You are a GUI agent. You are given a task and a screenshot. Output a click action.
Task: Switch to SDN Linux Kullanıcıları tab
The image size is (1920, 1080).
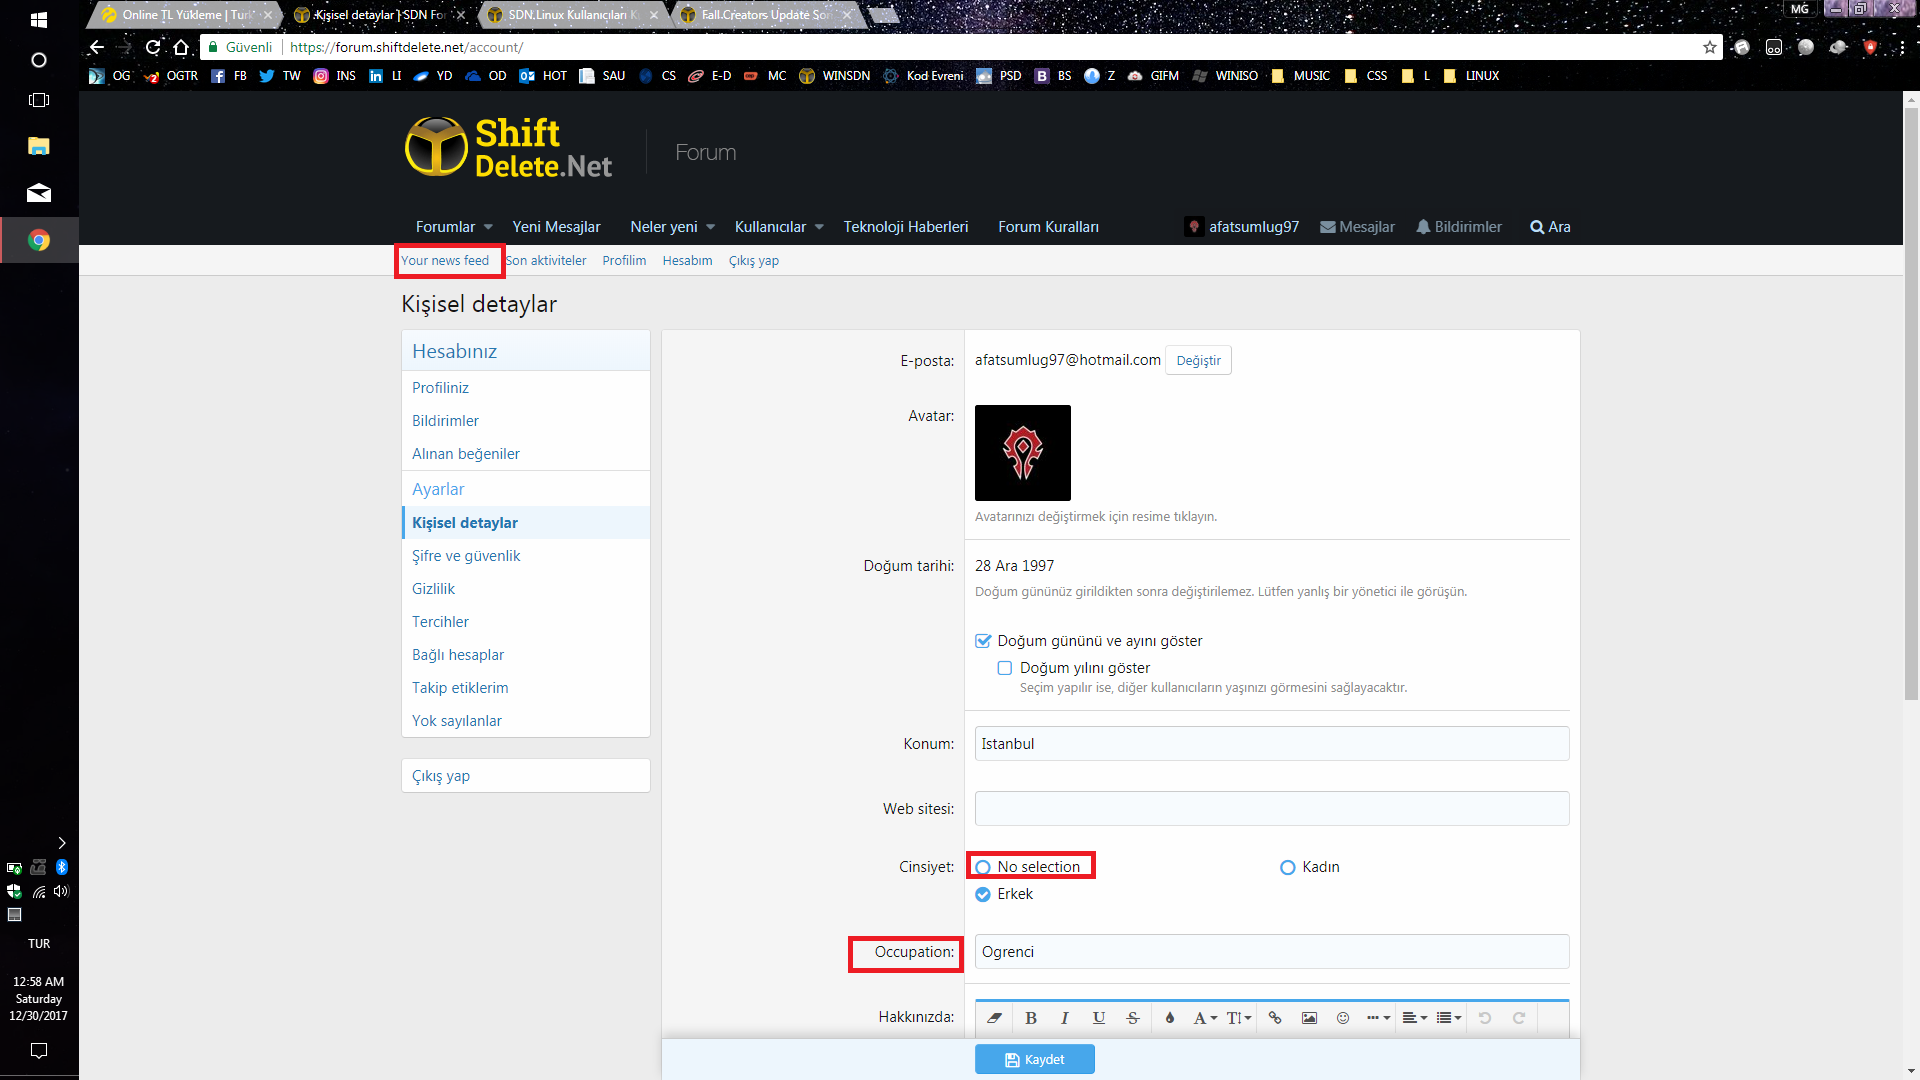click(x=572, y=15)
